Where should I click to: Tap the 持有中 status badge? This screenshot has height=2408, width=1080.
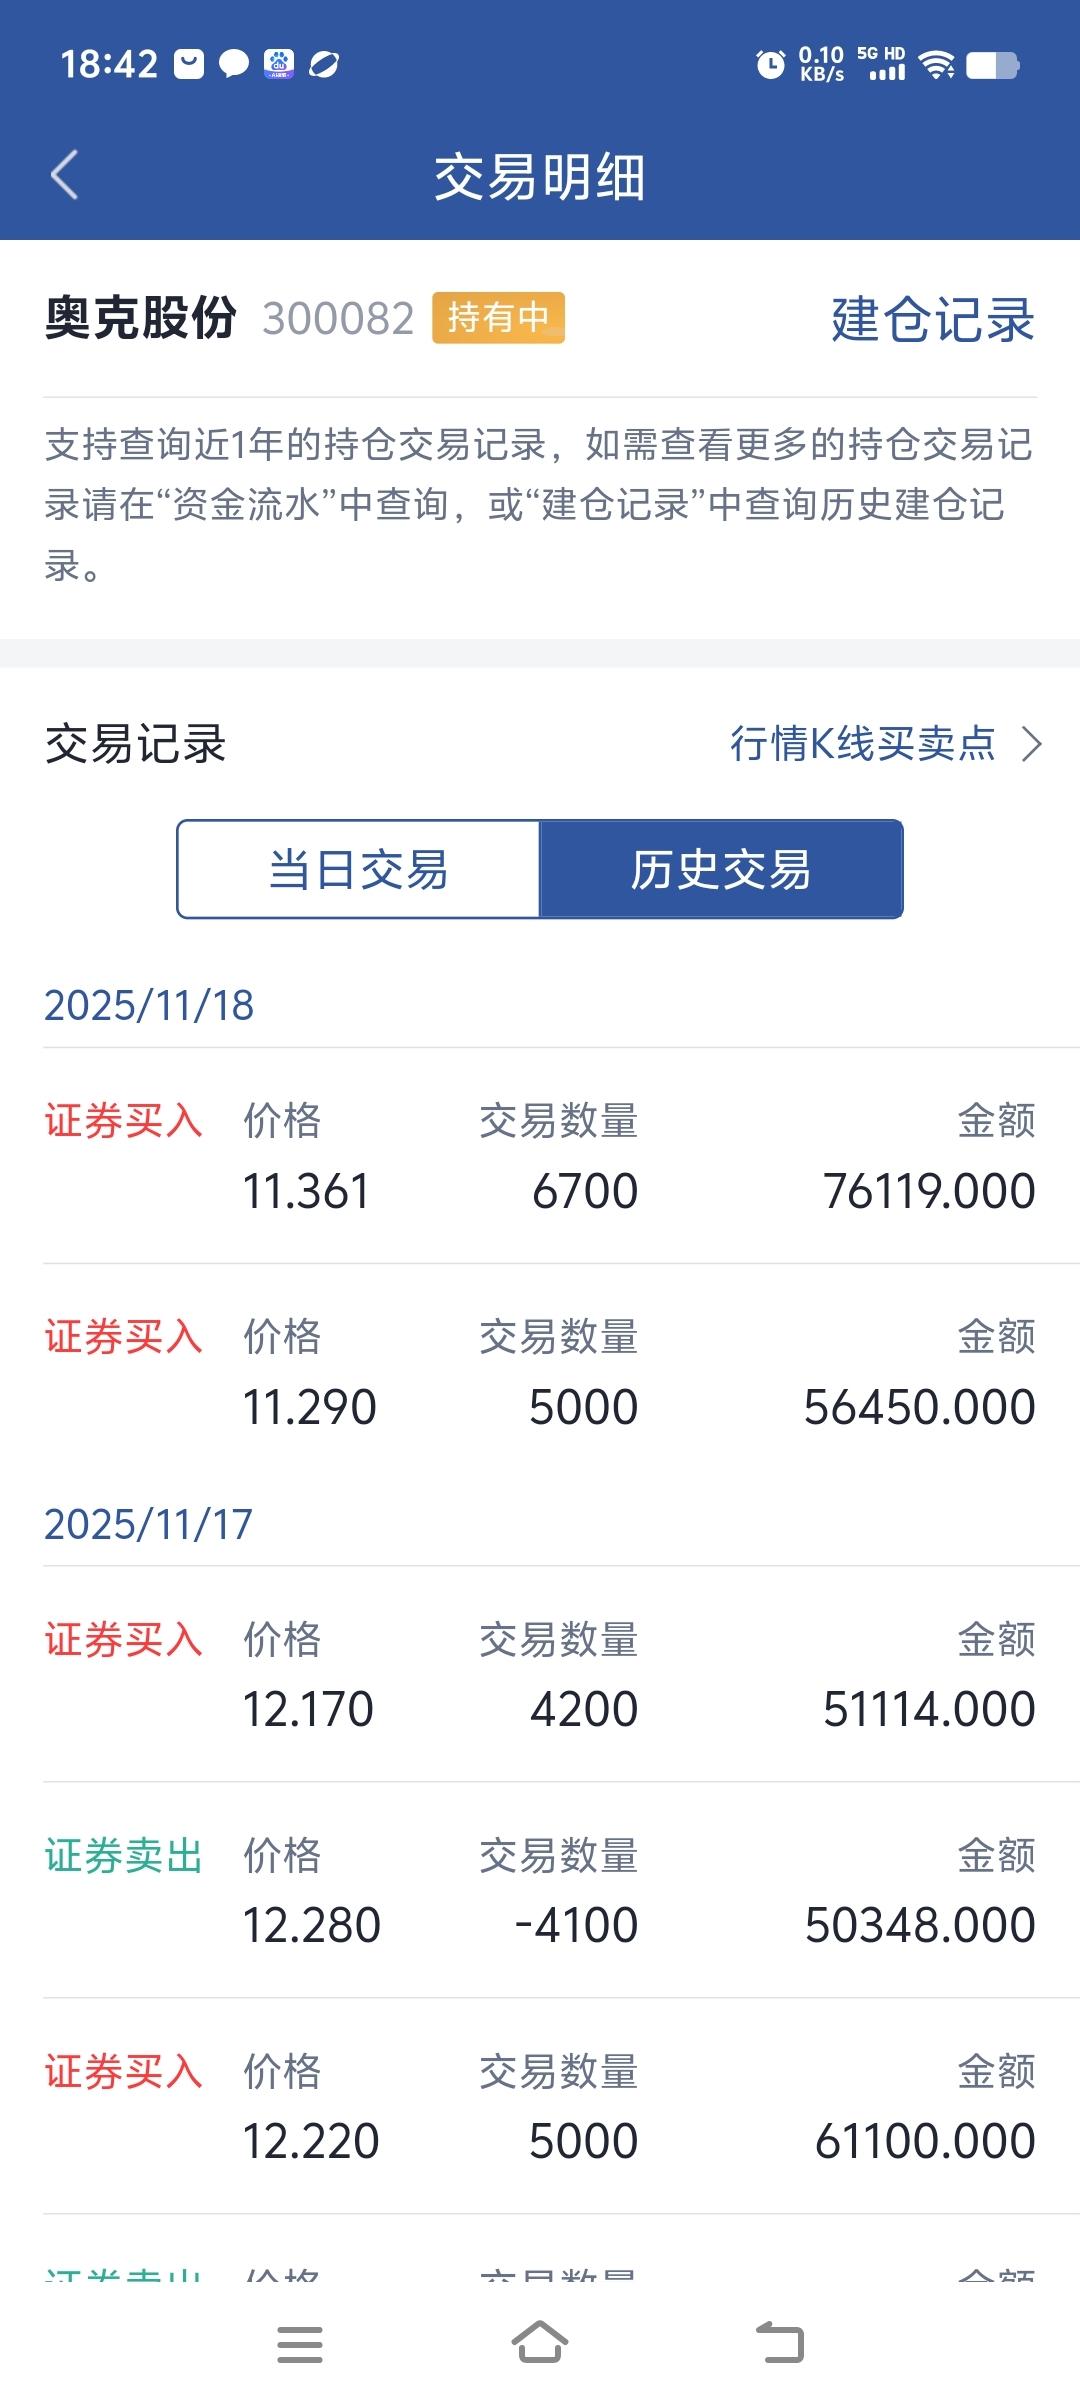tap(498, 318)
